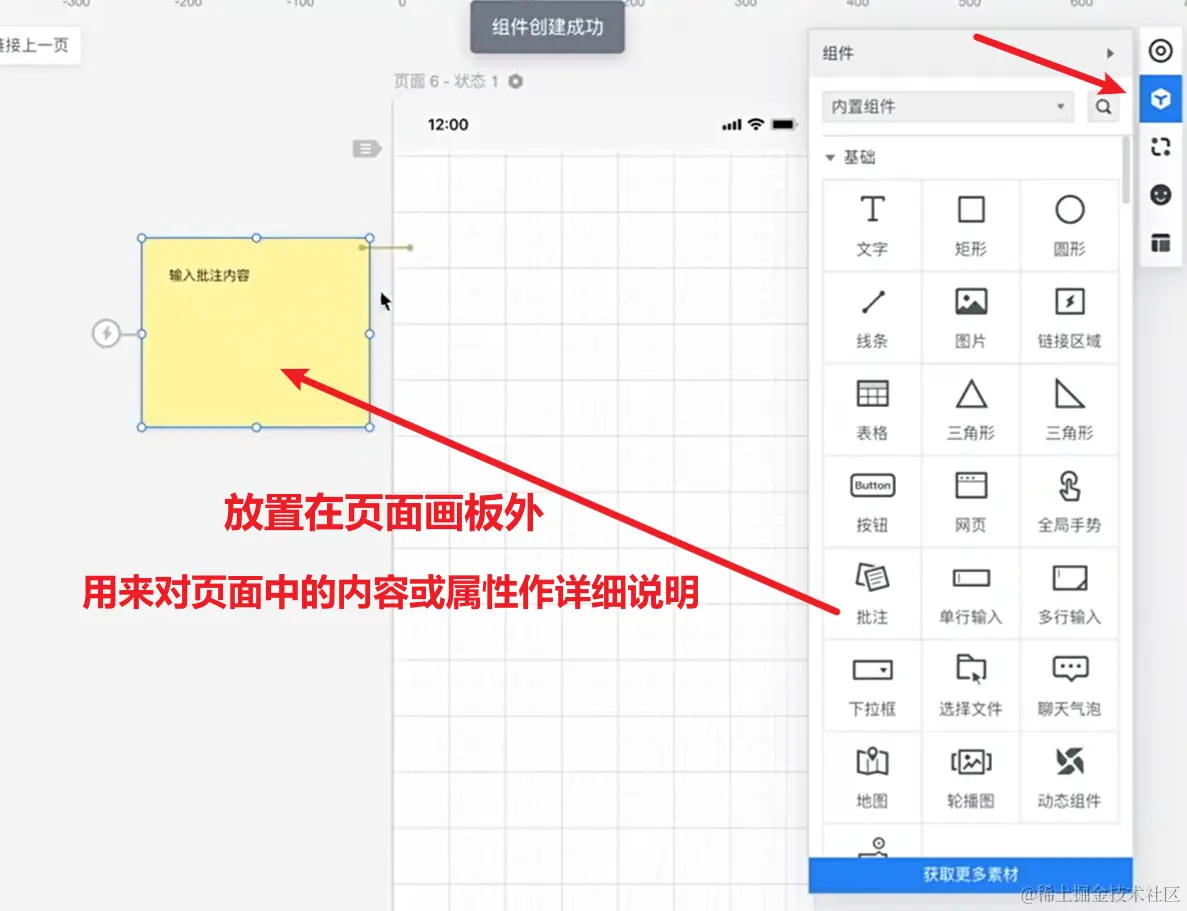Click the 获取更多素材 button
The height and width of the screenshot is (911, 1187).
point(970,871)
